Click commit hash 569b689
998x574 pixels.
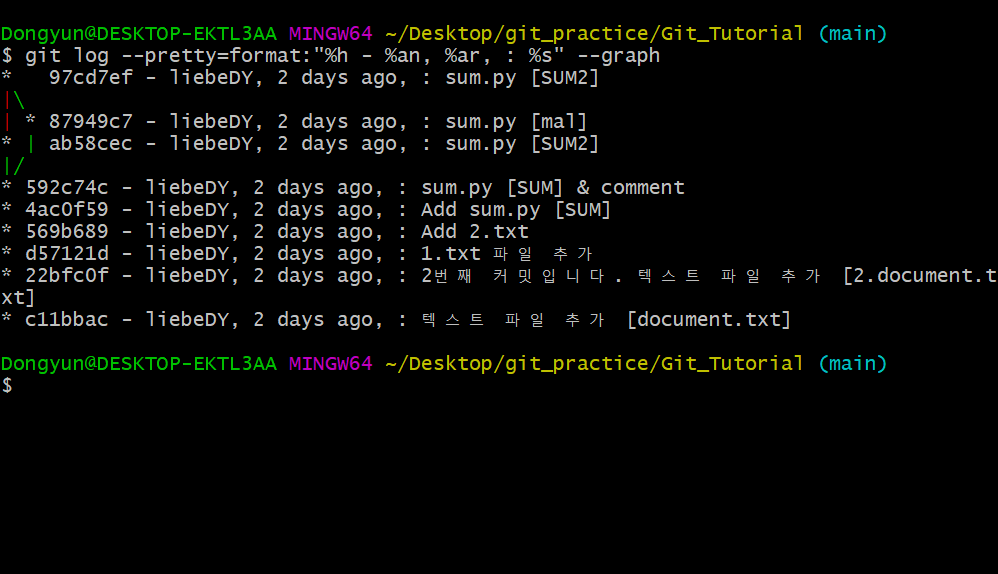(67, 232)
